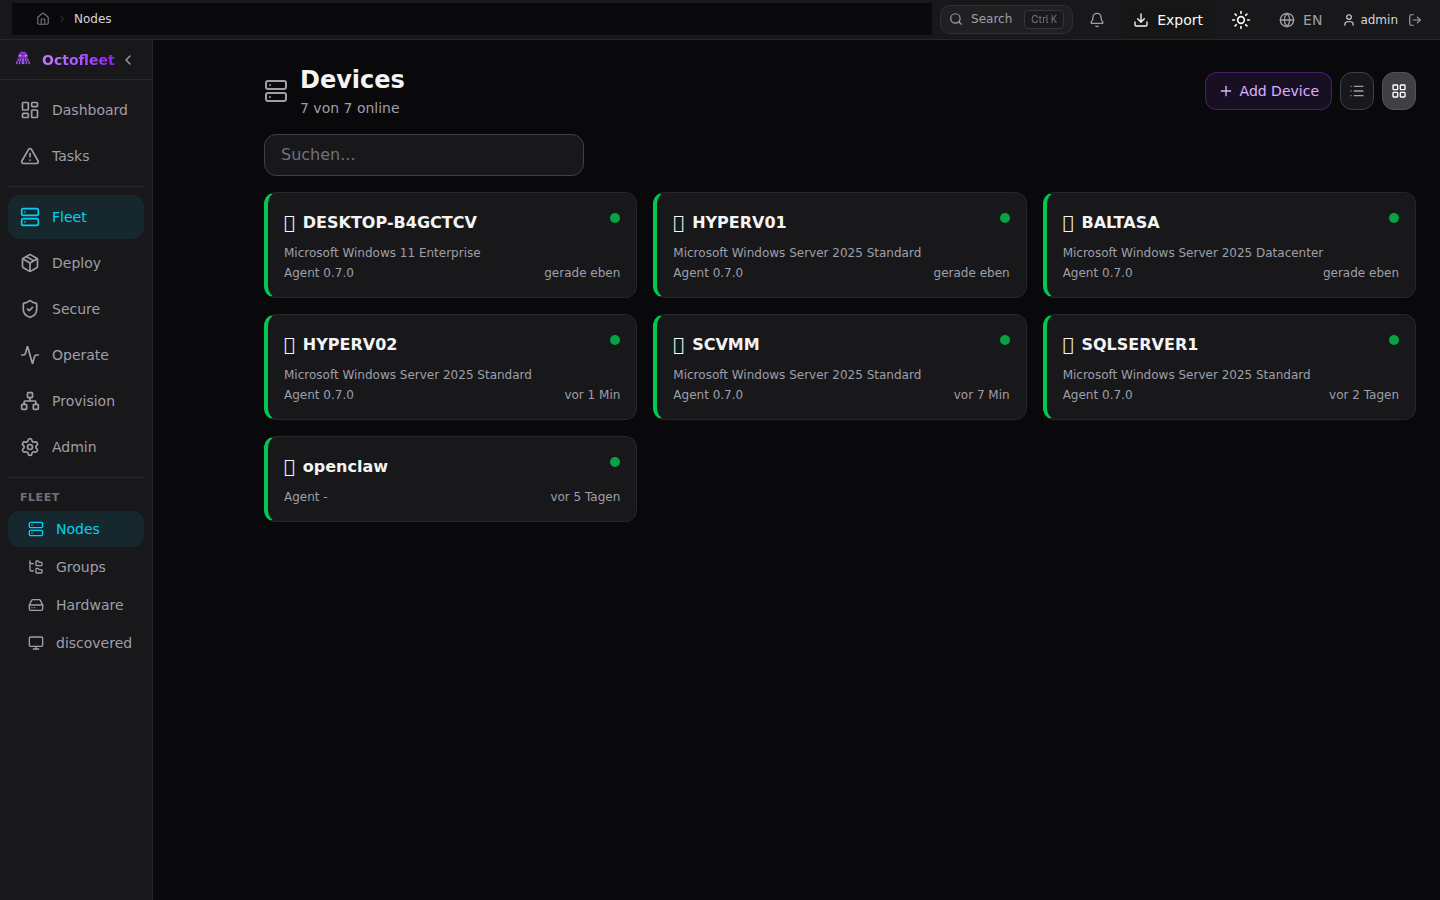Viewport: 1440px width, 900px height.
Task: Open the Admin settings section
Action: 74,446
